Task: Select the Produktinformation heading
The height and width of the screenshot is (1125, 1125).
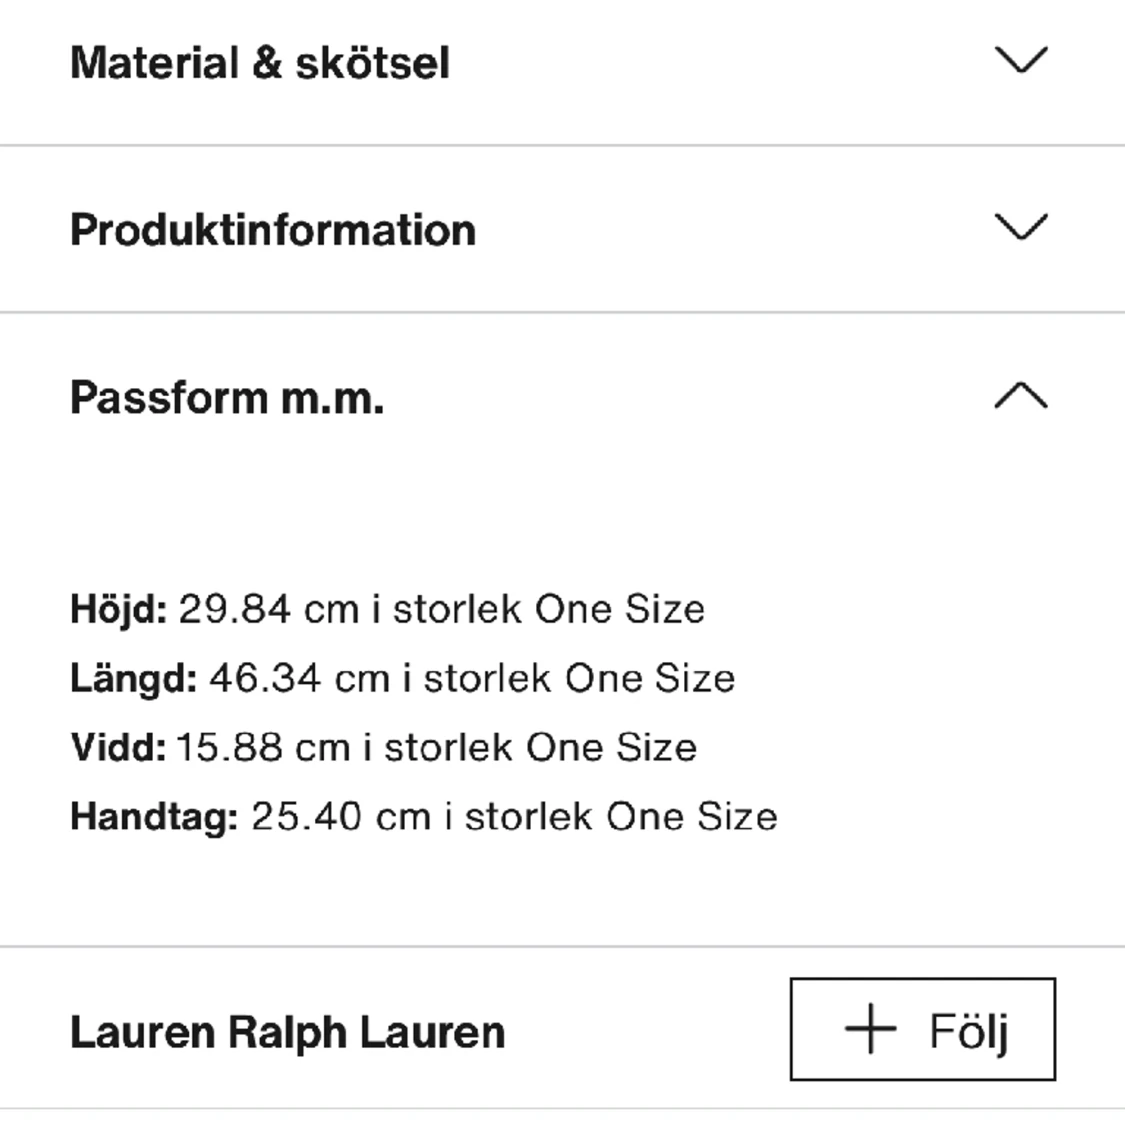Action: point(271,228)
